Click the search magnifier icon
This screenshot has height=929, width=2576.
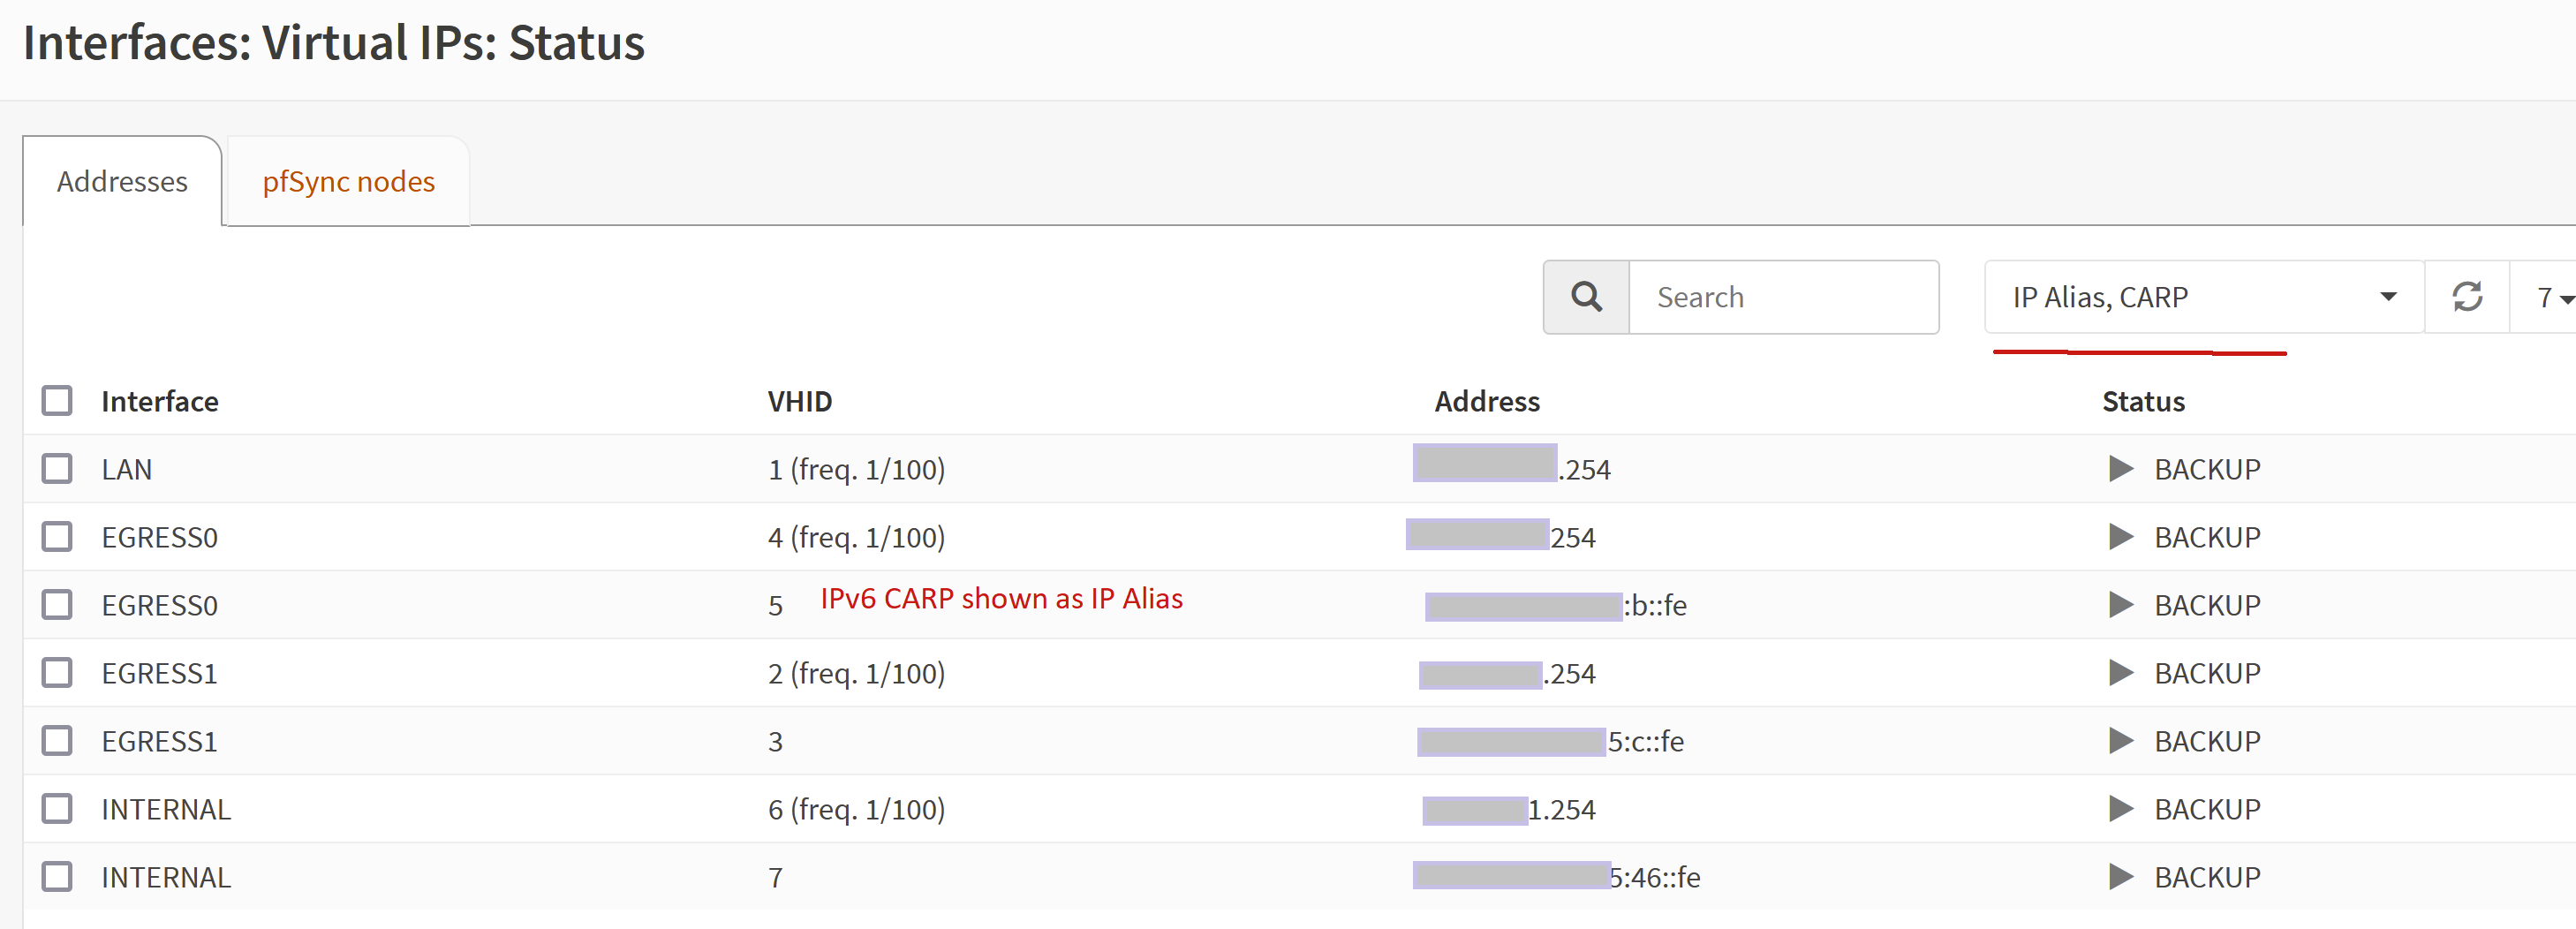[1585, 297]
